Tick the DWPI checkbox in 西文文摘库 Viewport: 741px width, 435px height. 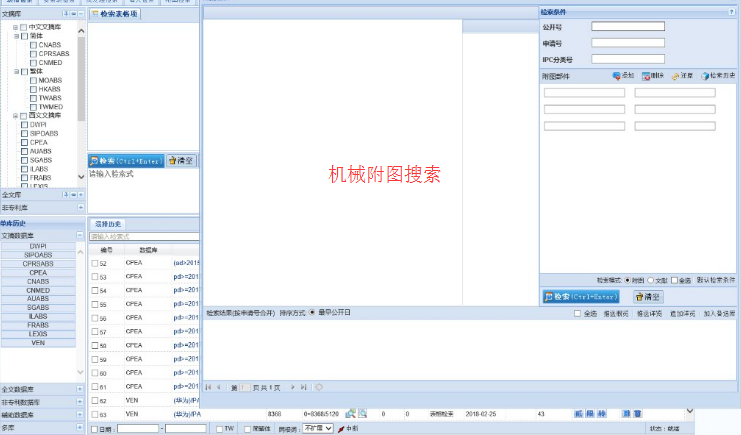[24, 125]
